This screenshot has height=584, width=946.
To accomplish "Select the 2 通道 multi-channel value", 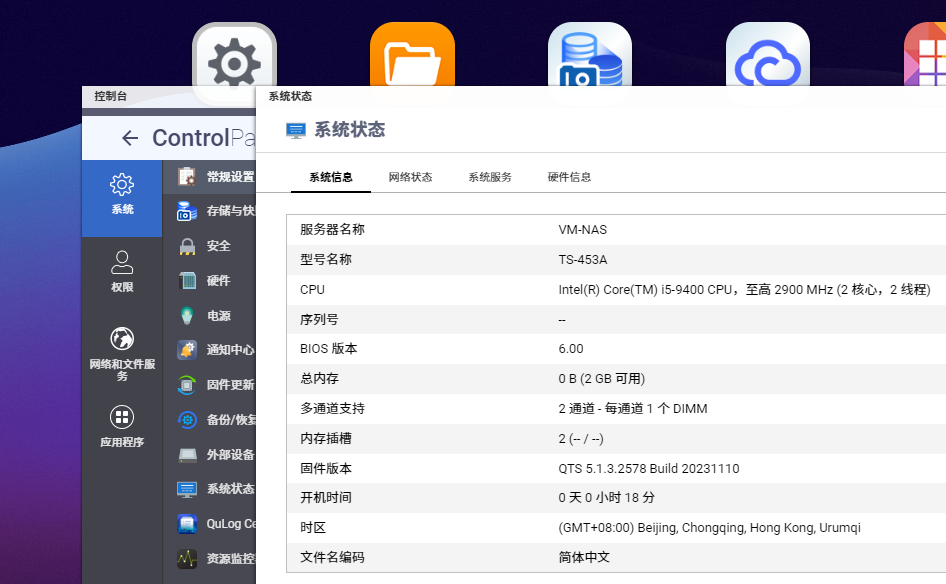I will [x=632, y=408].
